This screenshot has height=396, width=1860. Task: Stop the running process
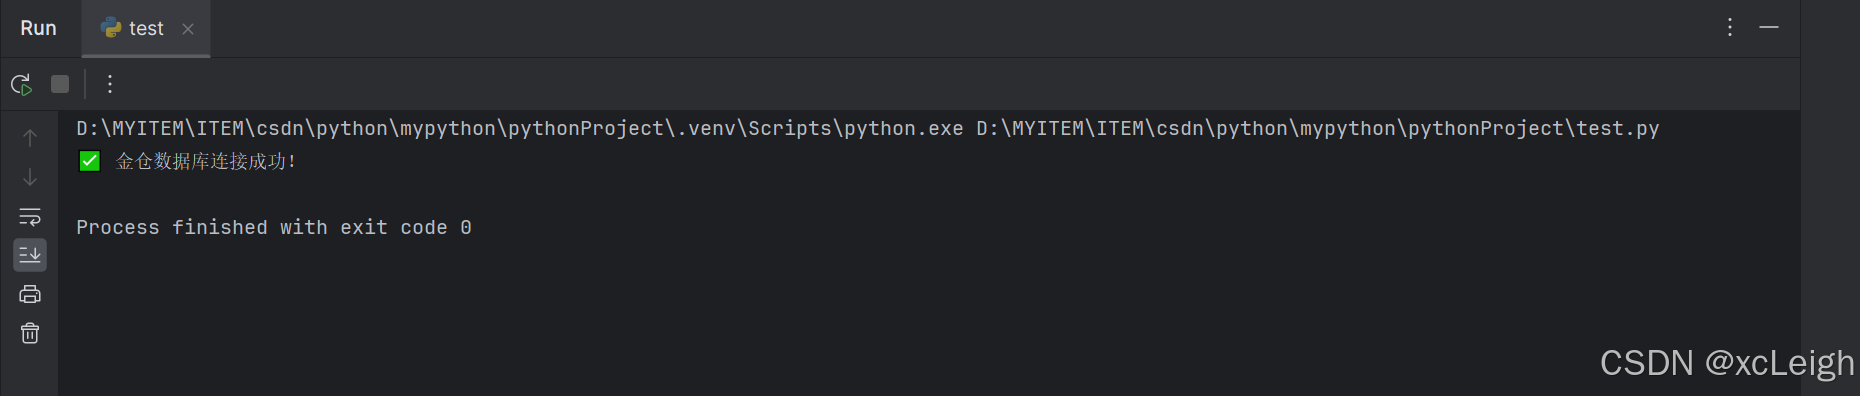pos(60,84)
